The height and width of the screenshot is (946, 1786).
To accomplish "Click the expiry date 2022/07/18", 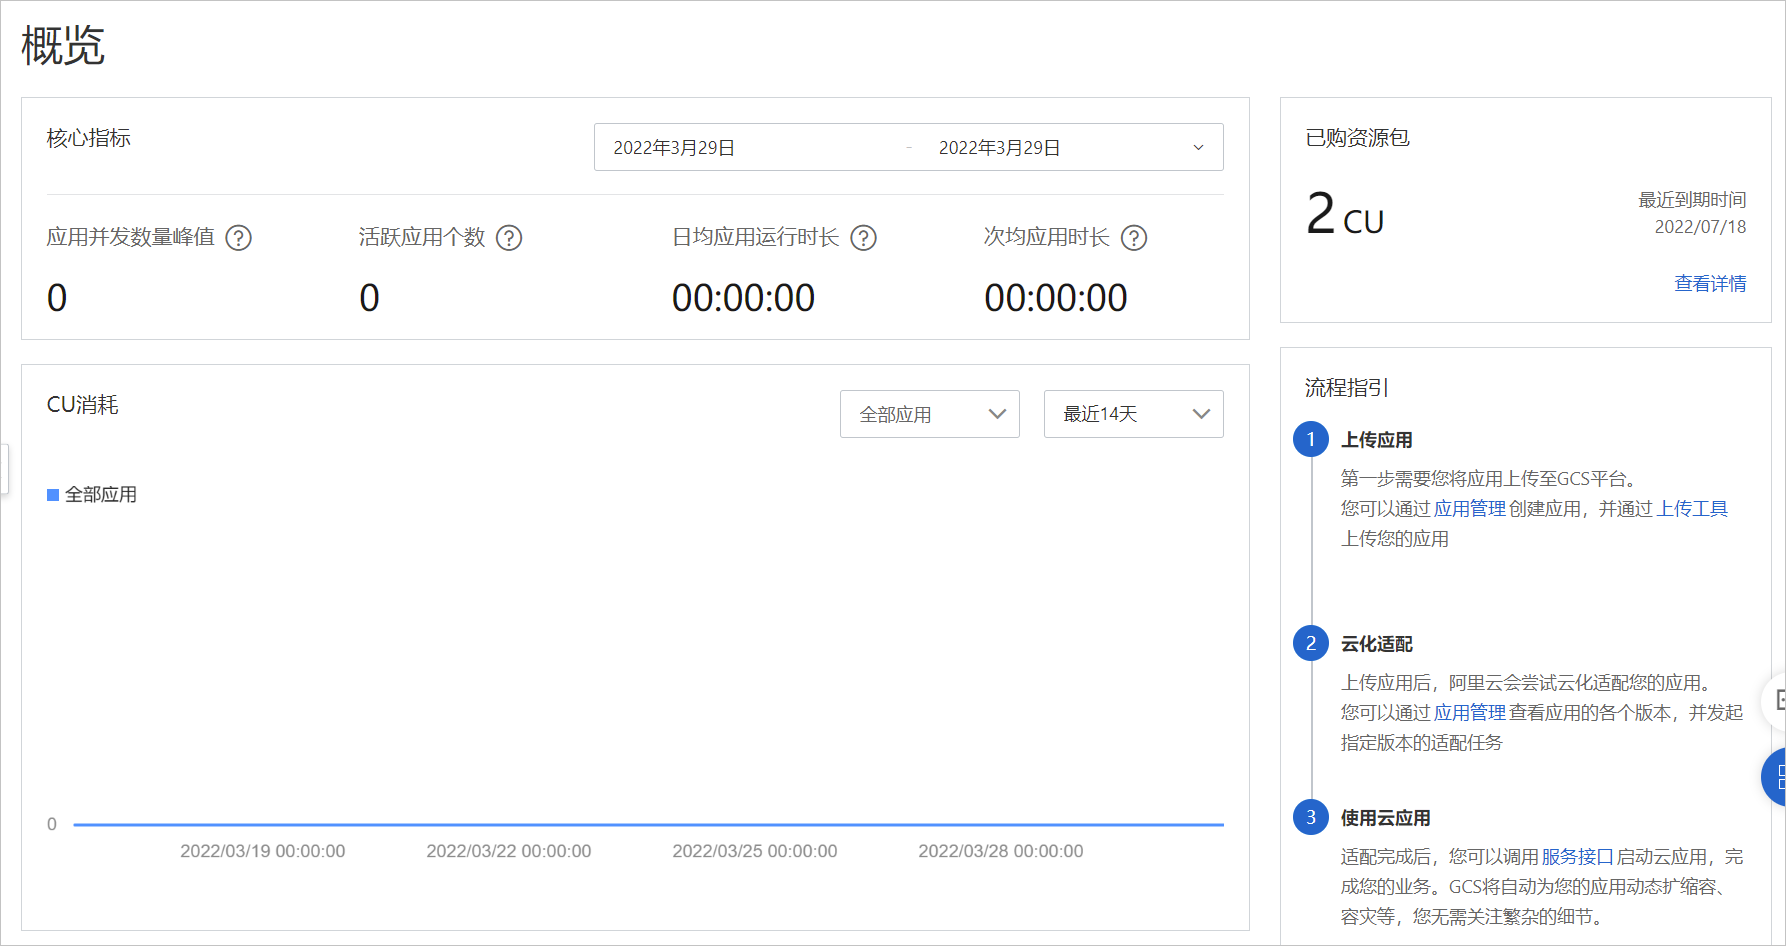I will coord(1700,227).
